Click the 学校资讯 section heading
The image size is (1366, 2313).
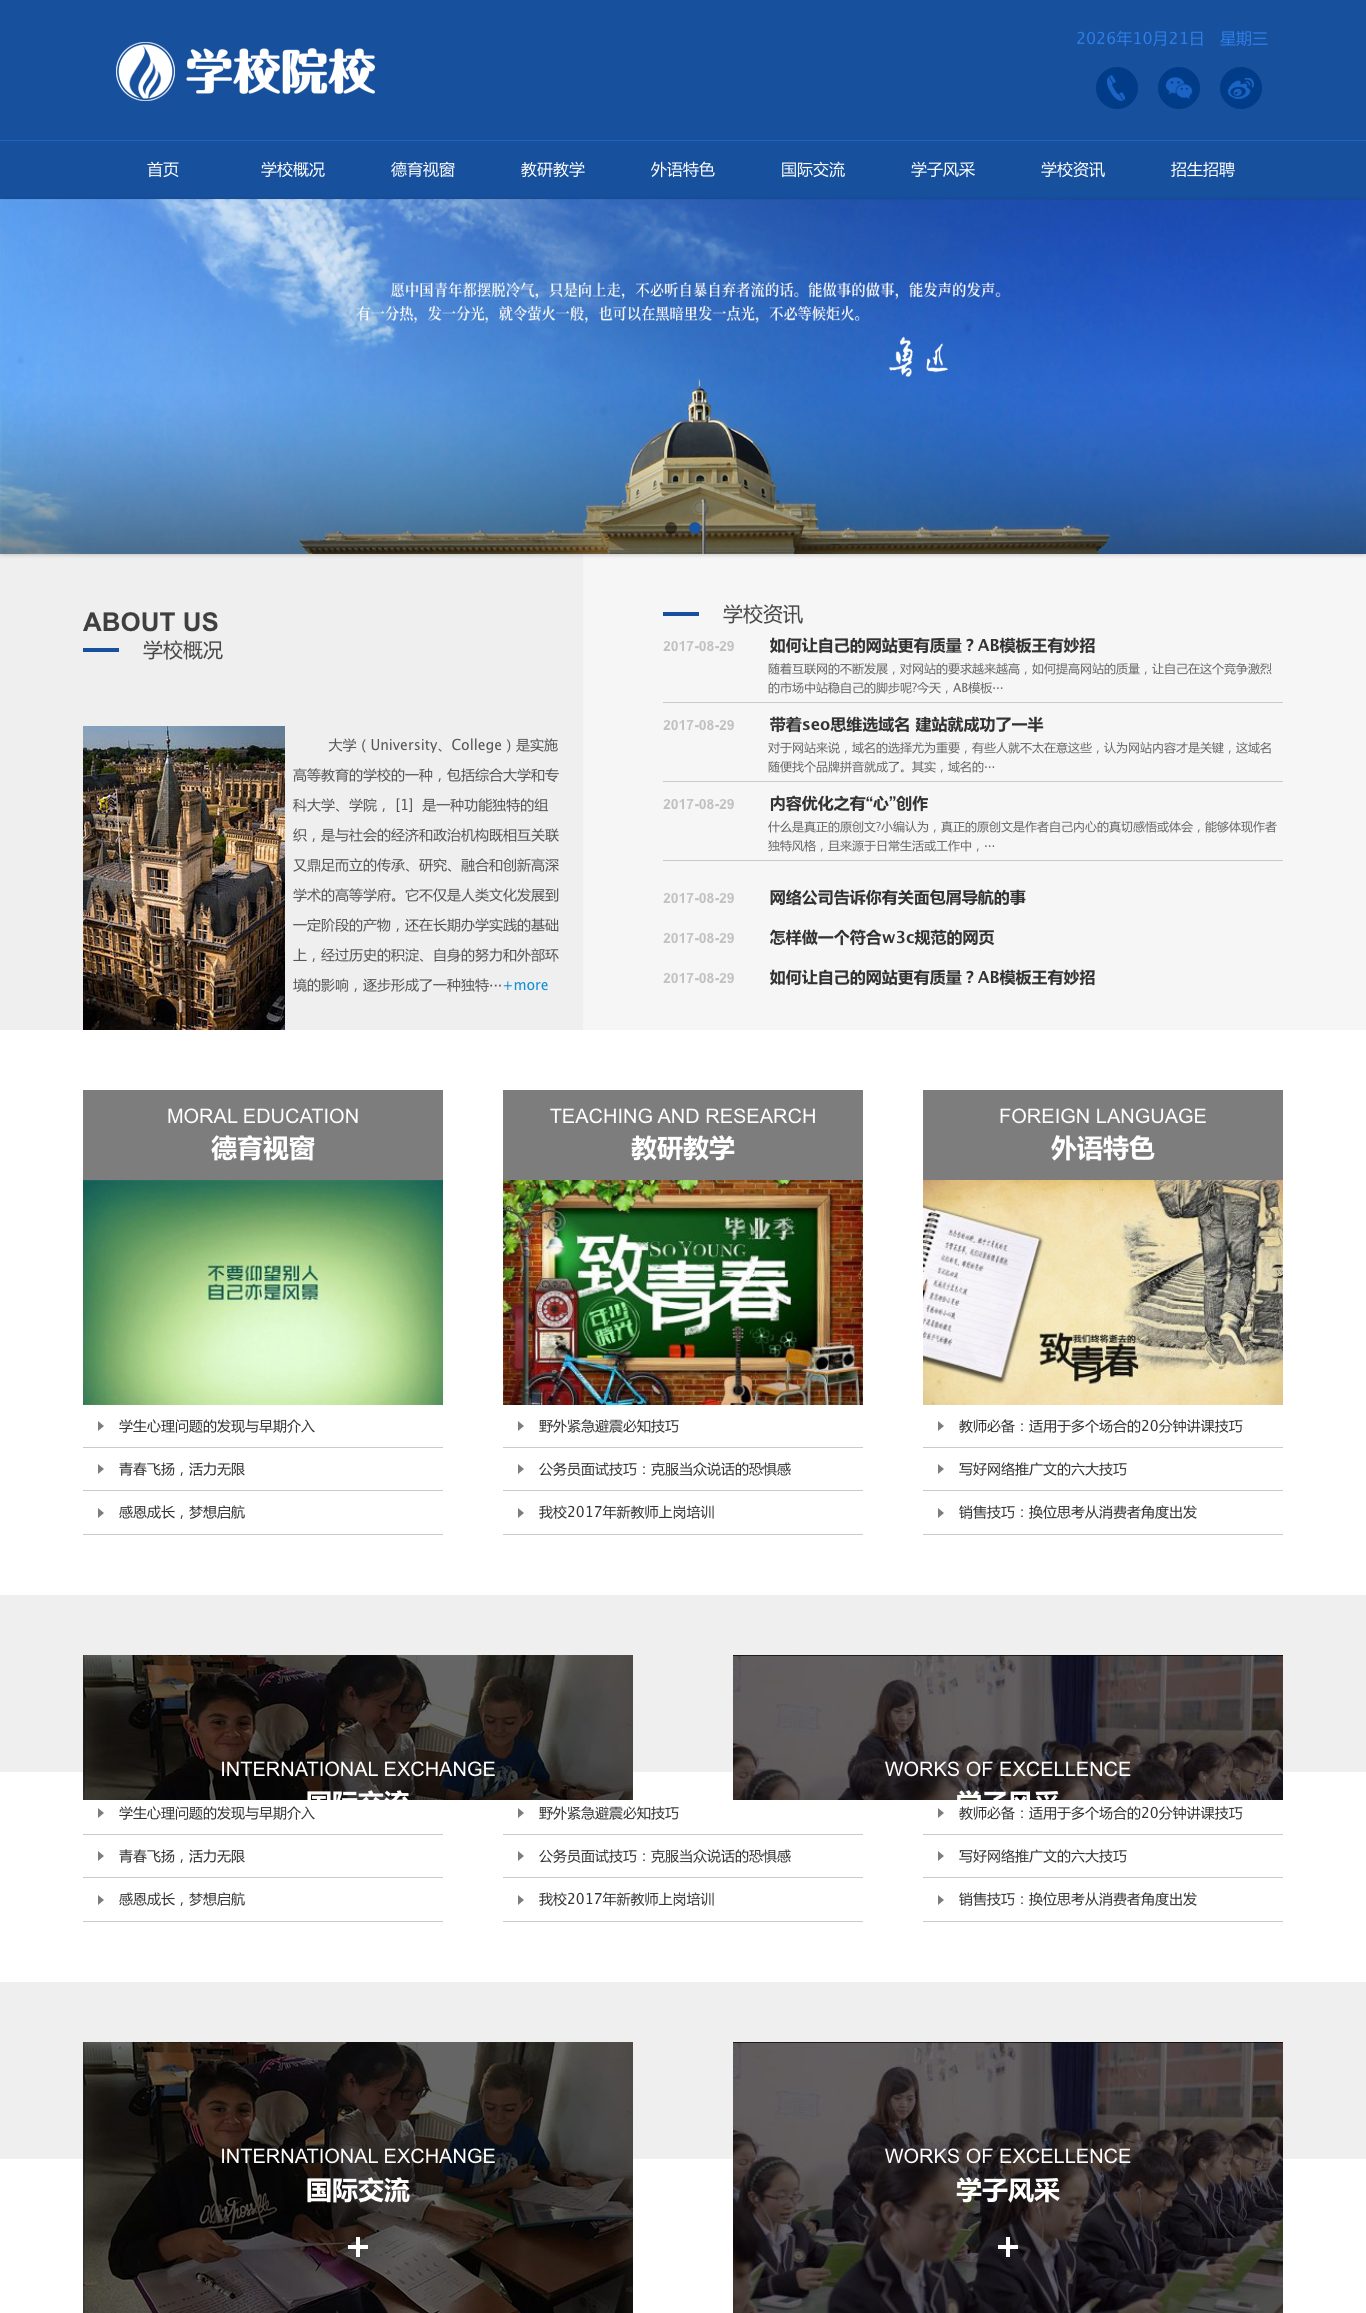click(763, 614)
